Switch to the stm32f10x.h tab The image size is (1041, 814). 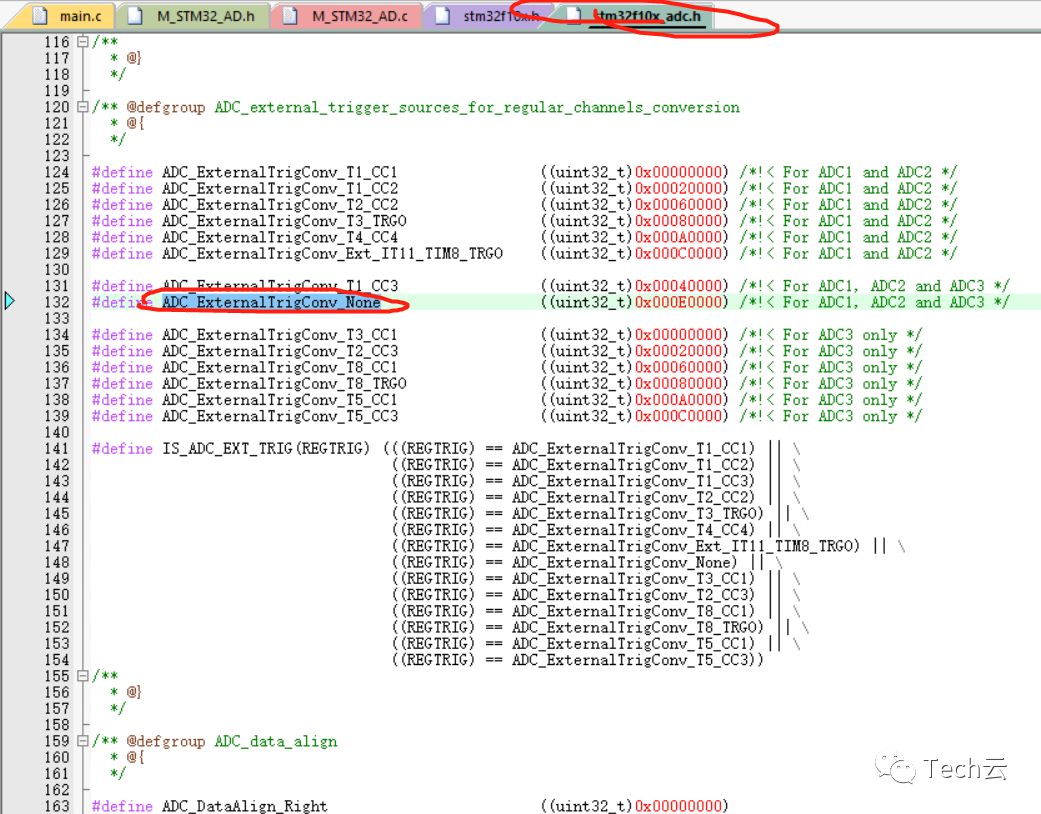[x=488, y=16]
